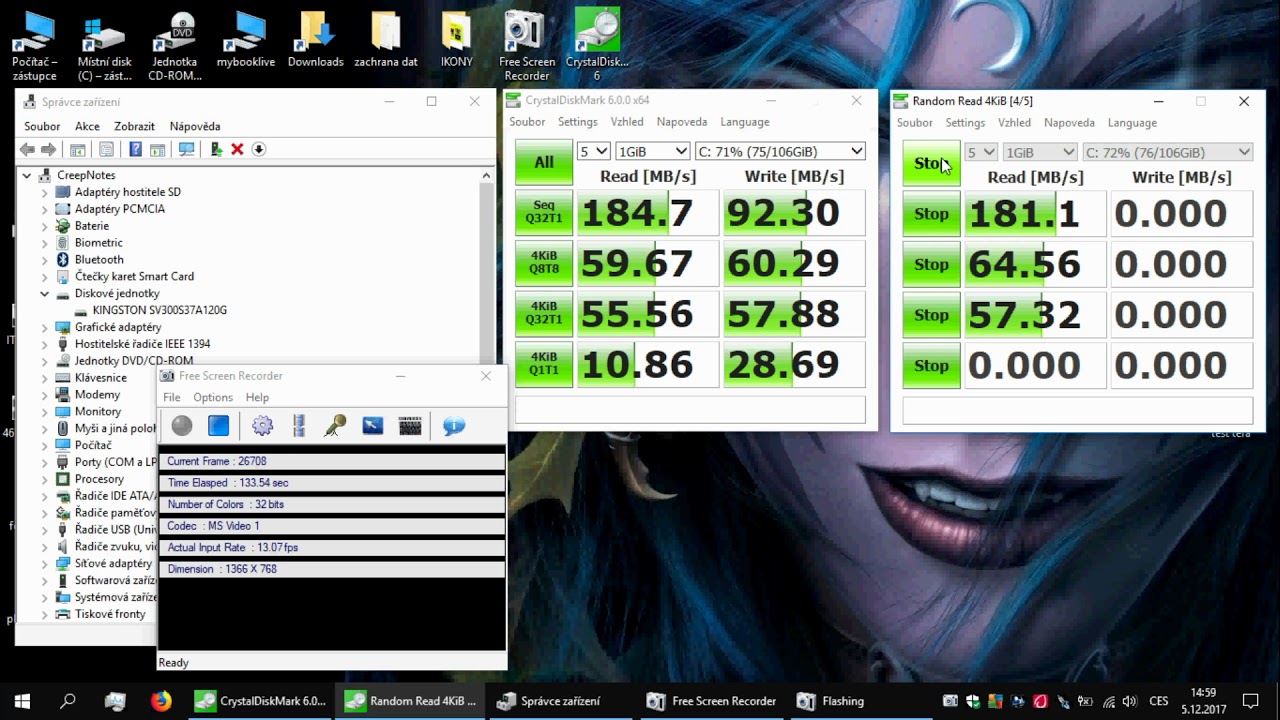This screenshot has width=1280, height=720.
Task: Click the forward arrow in Správce zařízení toolbar
Action: pos(47,149)
